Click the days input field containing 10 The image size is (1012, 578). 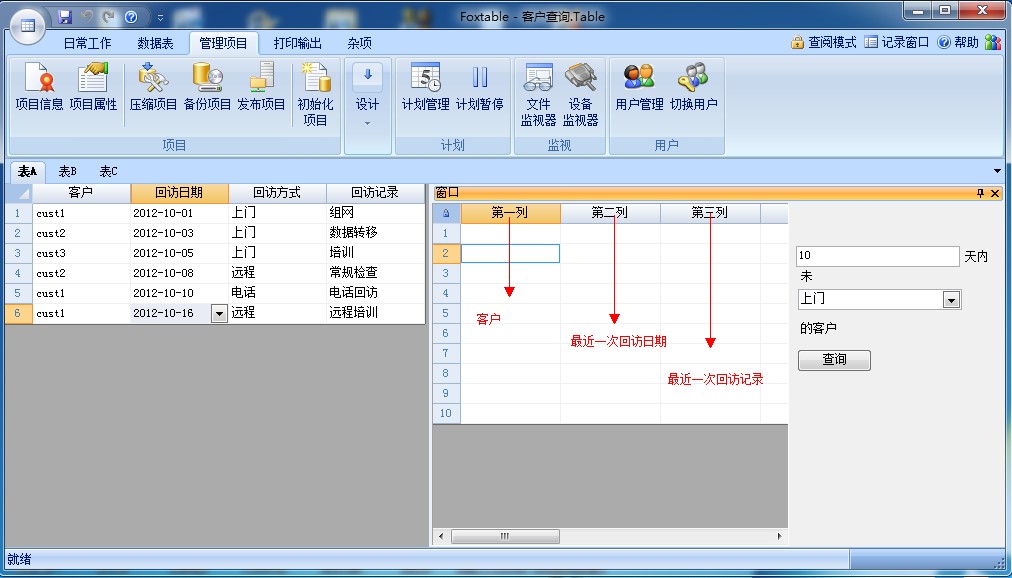pyautogui.click(x=877, y=257)
